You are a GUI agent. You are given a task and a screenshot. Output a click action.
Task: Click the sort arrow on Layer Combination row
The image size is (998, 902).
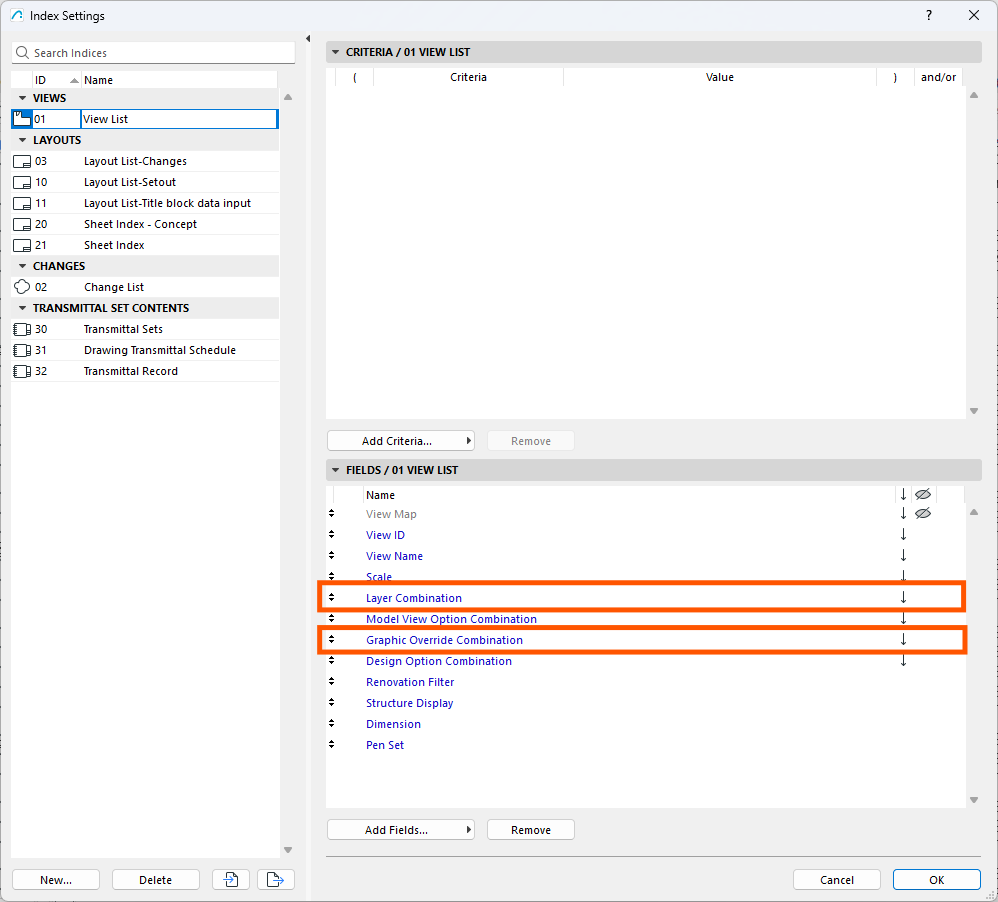pyautogui.click(x=903, y=597)
